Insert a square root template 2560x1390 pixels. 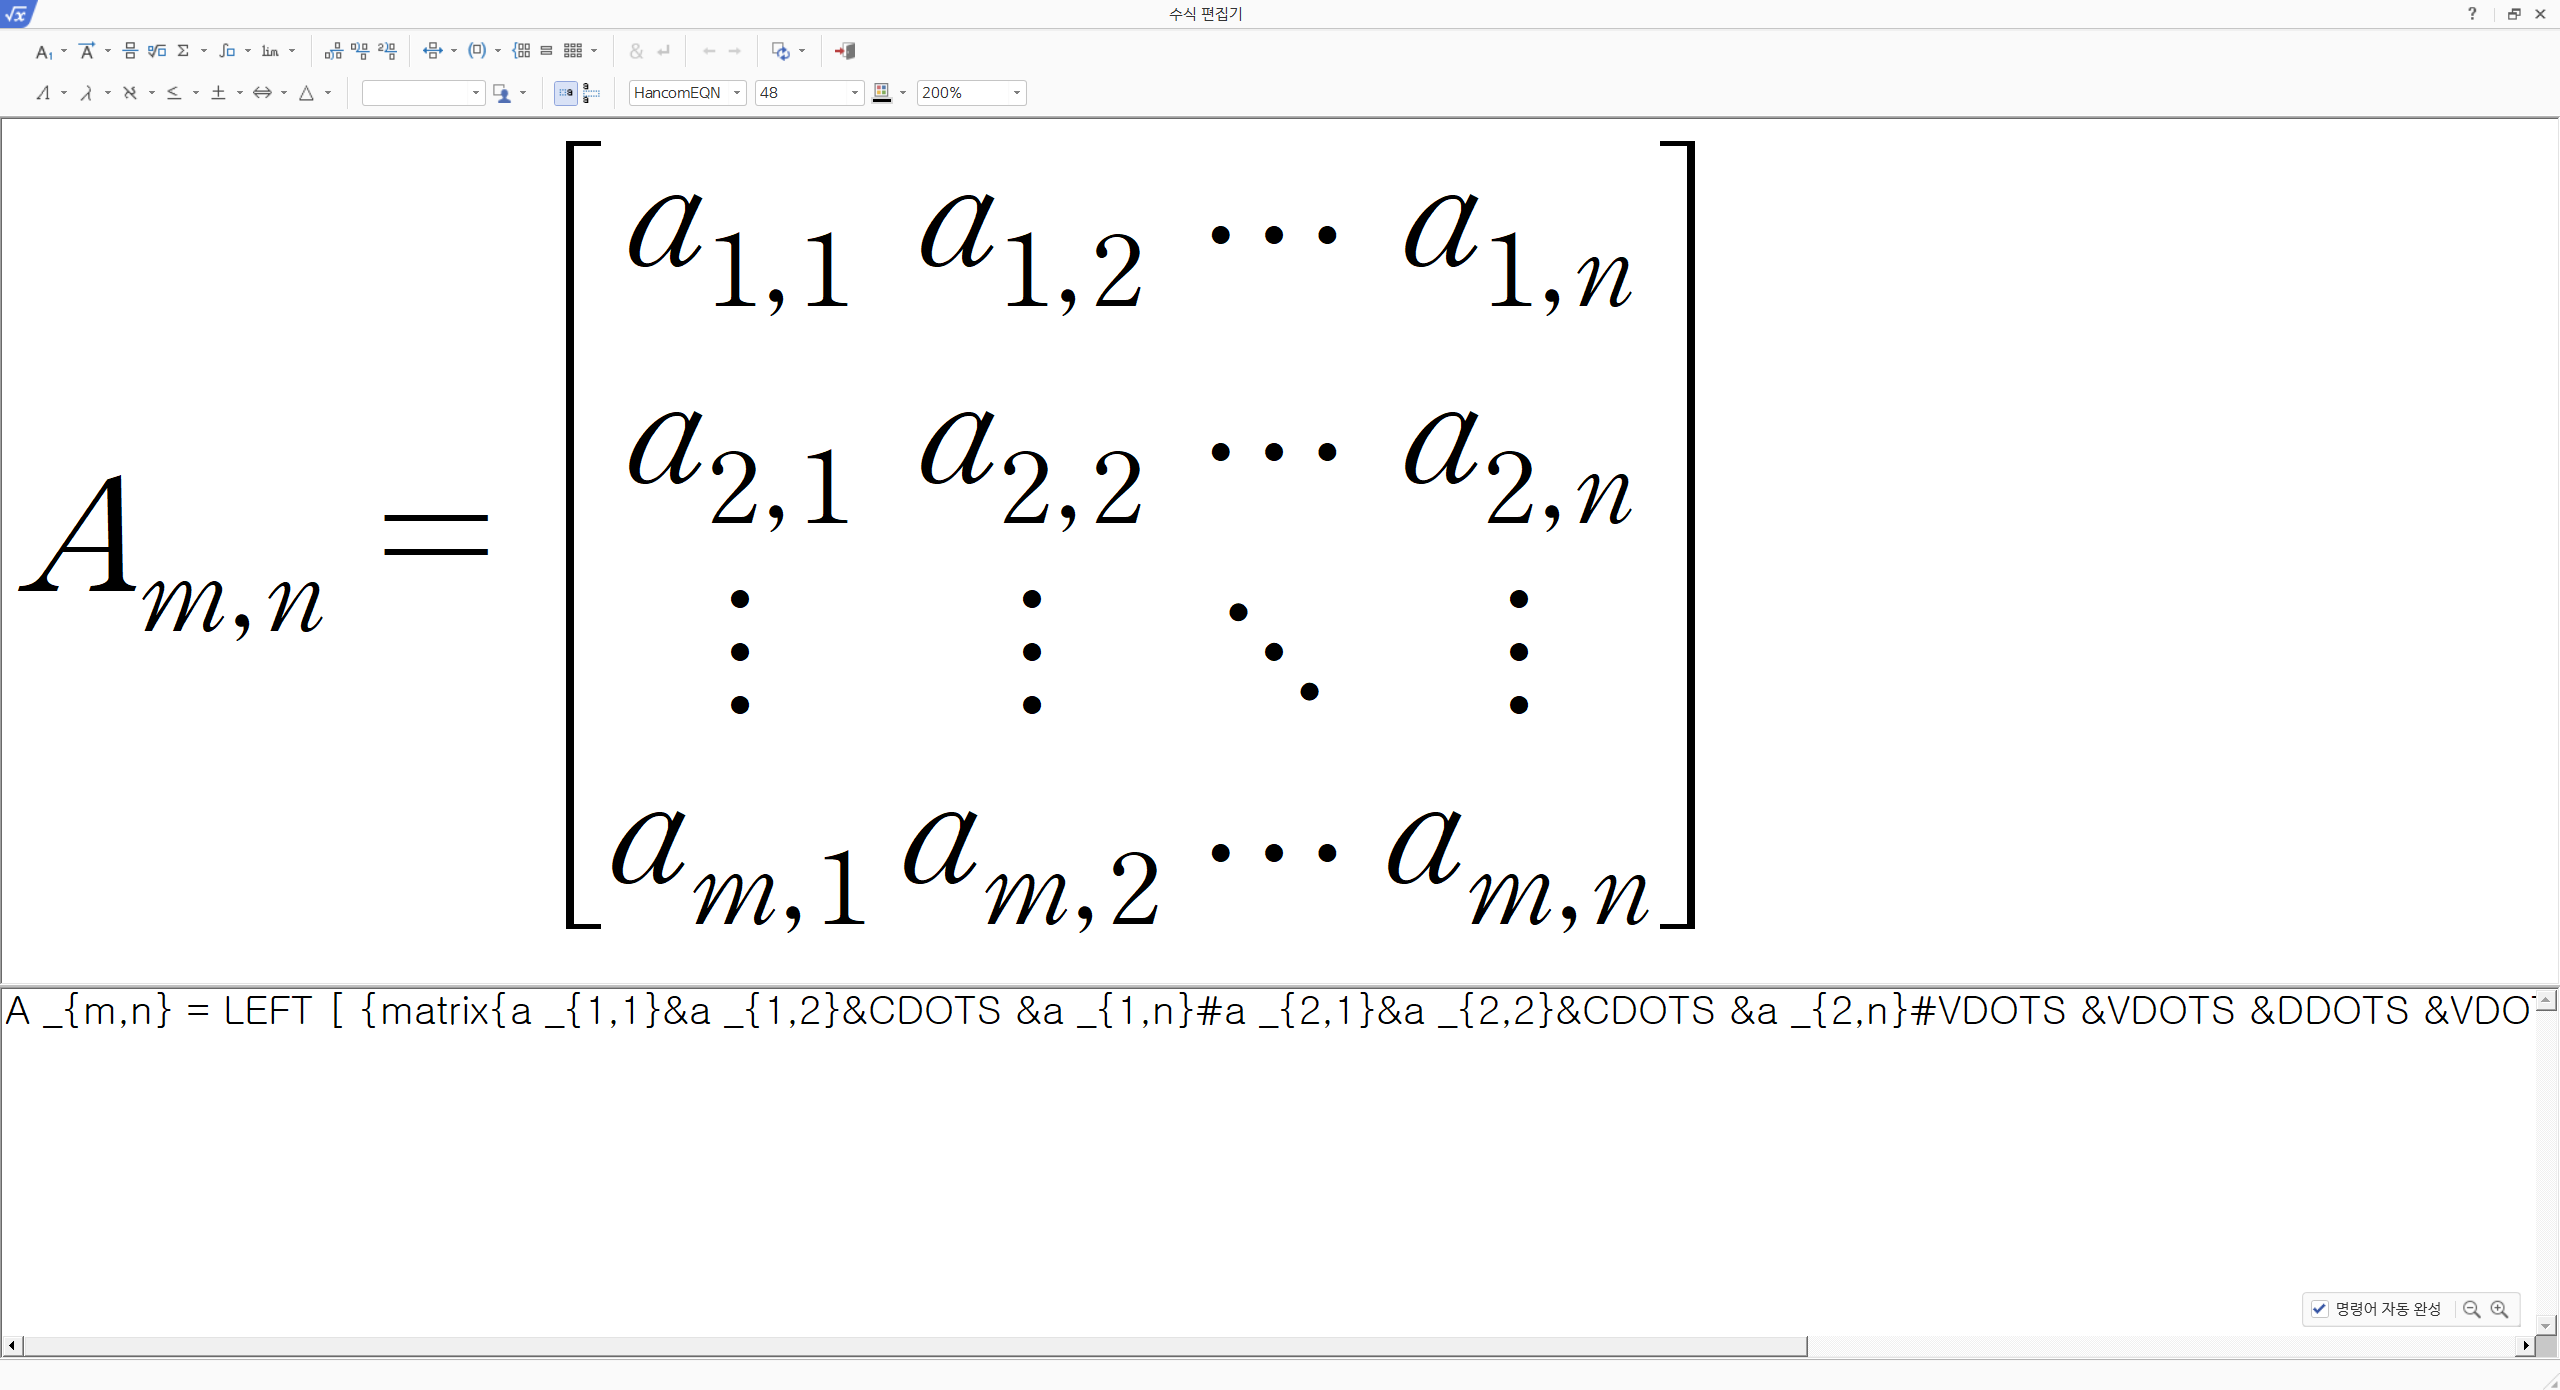click(156, 51)
